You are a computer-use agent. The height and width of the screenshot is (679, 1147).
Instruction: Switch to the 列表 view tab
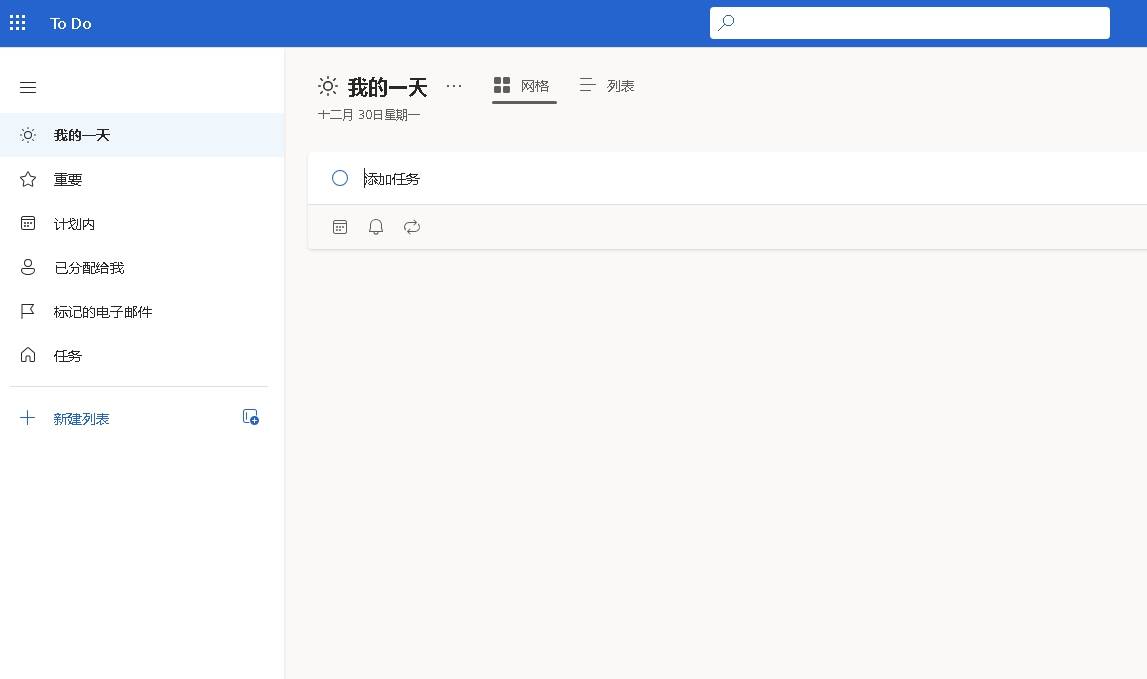click(607, 86)
